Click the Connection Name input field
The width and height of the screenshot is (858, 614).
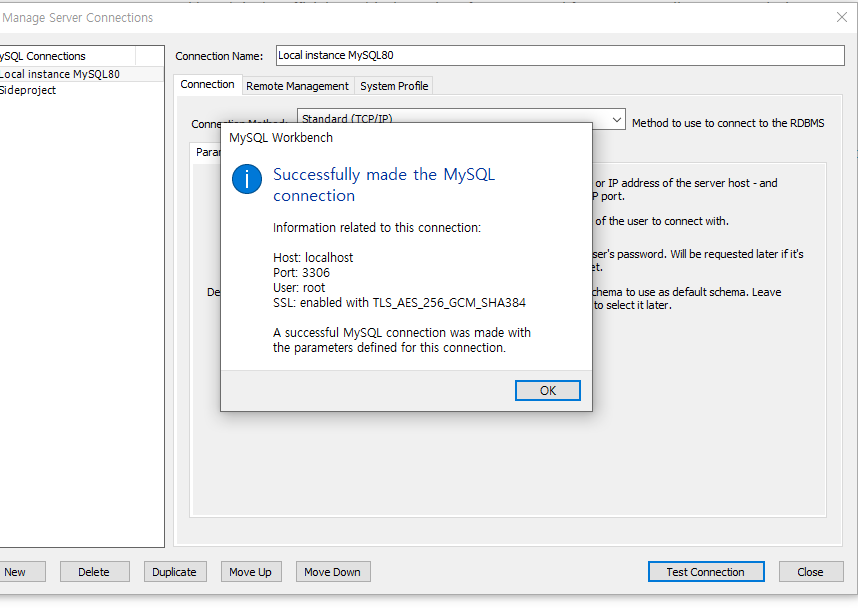pos(560,55)
